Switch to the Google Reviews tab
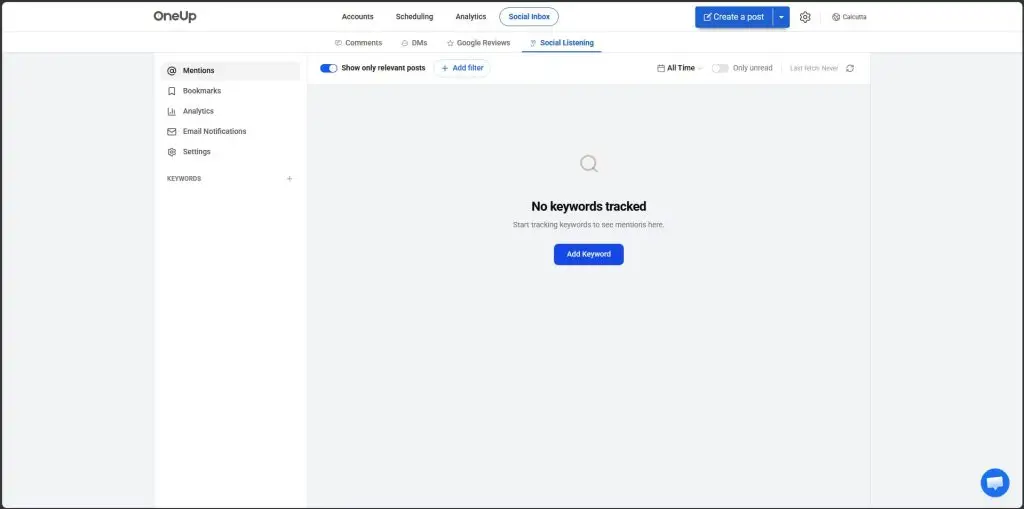 click(478, 43)
